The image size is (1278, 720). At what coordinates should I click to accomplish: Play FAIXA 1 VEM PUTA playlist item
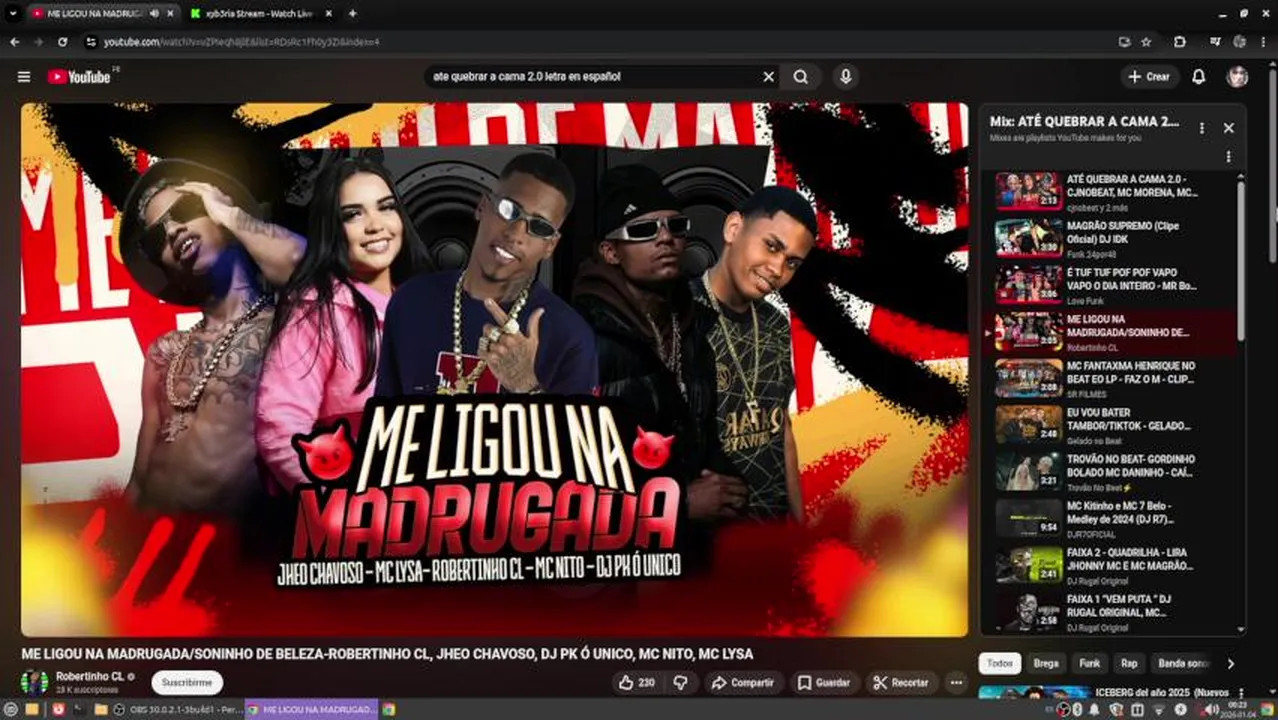1112,611
